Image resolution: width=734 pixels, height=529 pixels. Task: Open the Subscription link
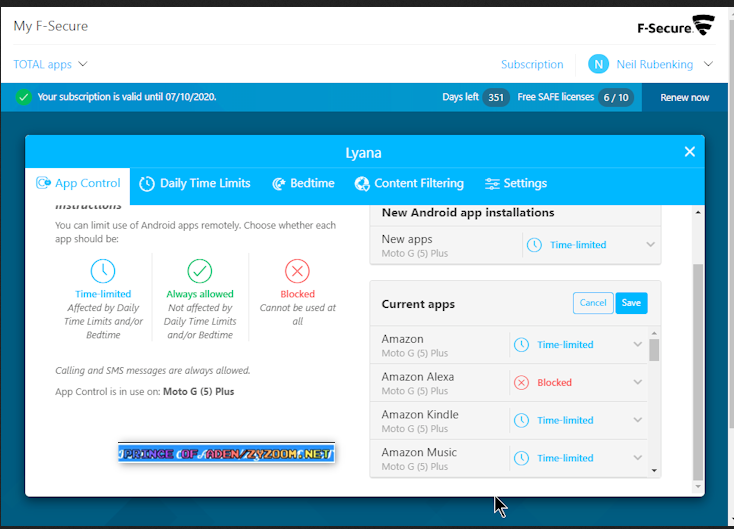point(532,64)
